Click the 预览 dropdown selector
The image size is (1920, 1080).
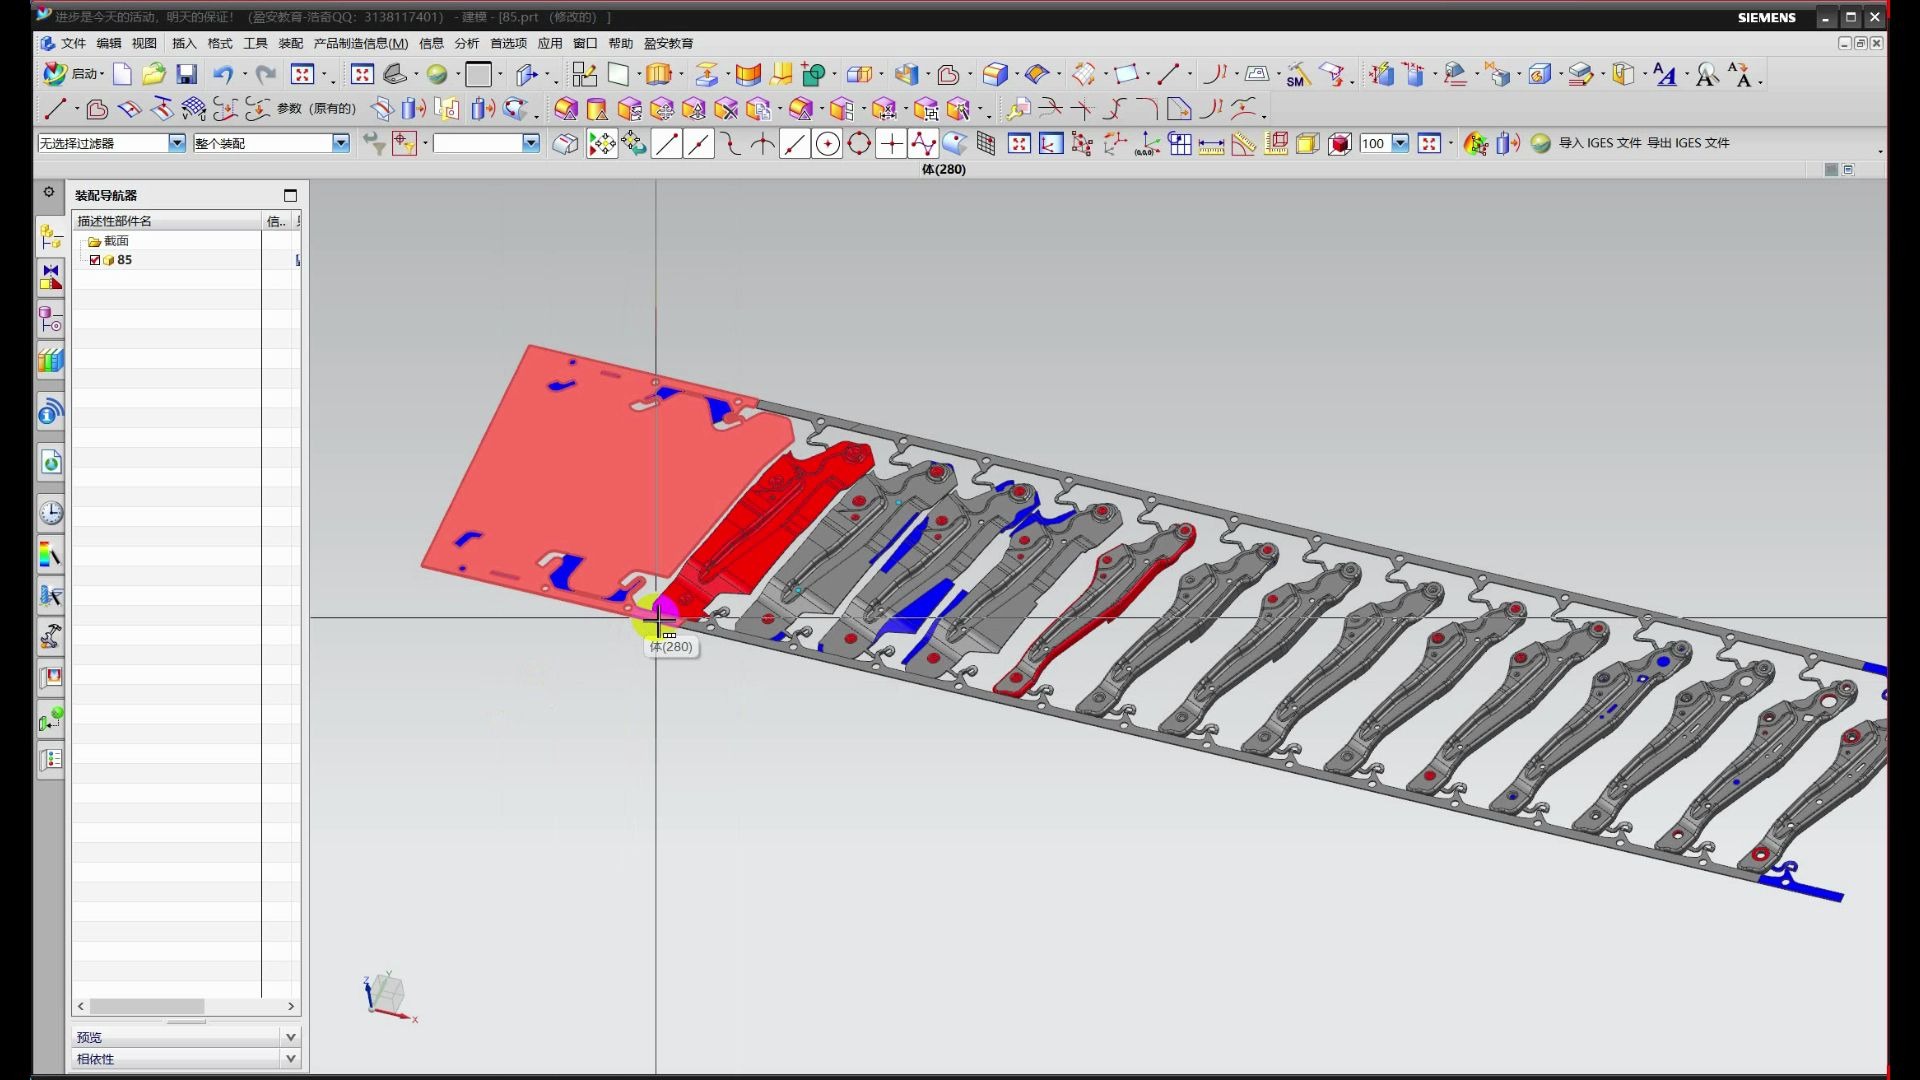click(x=185, y=1036)
